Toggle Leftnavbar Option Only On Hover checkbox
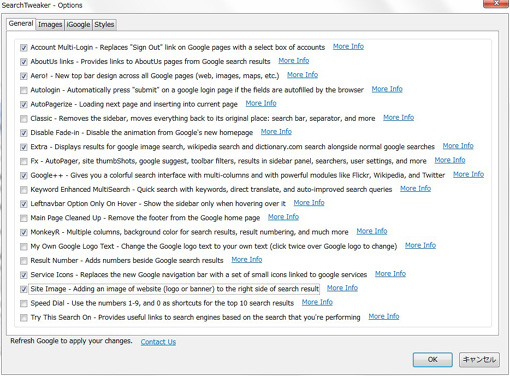Screen dimensions: 510x376 (x=23, y=204)
